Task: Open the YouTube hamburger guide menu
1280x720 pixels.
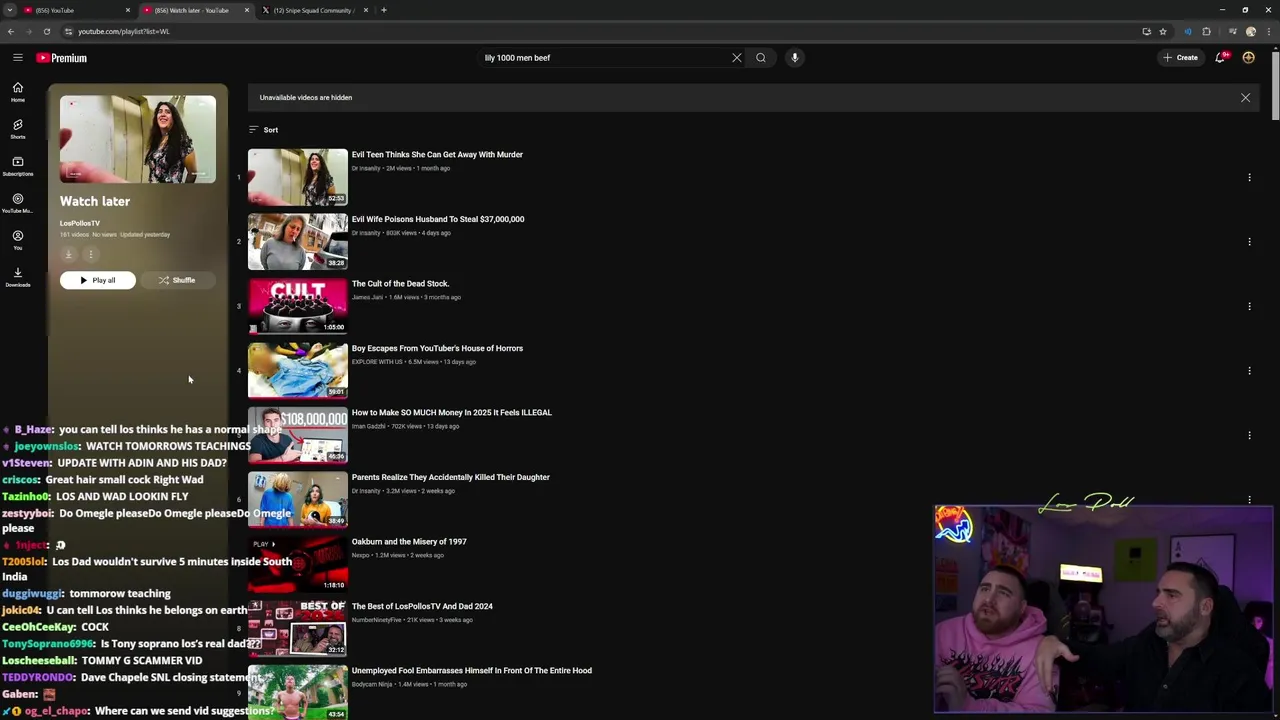Action: tap(17, 58)
